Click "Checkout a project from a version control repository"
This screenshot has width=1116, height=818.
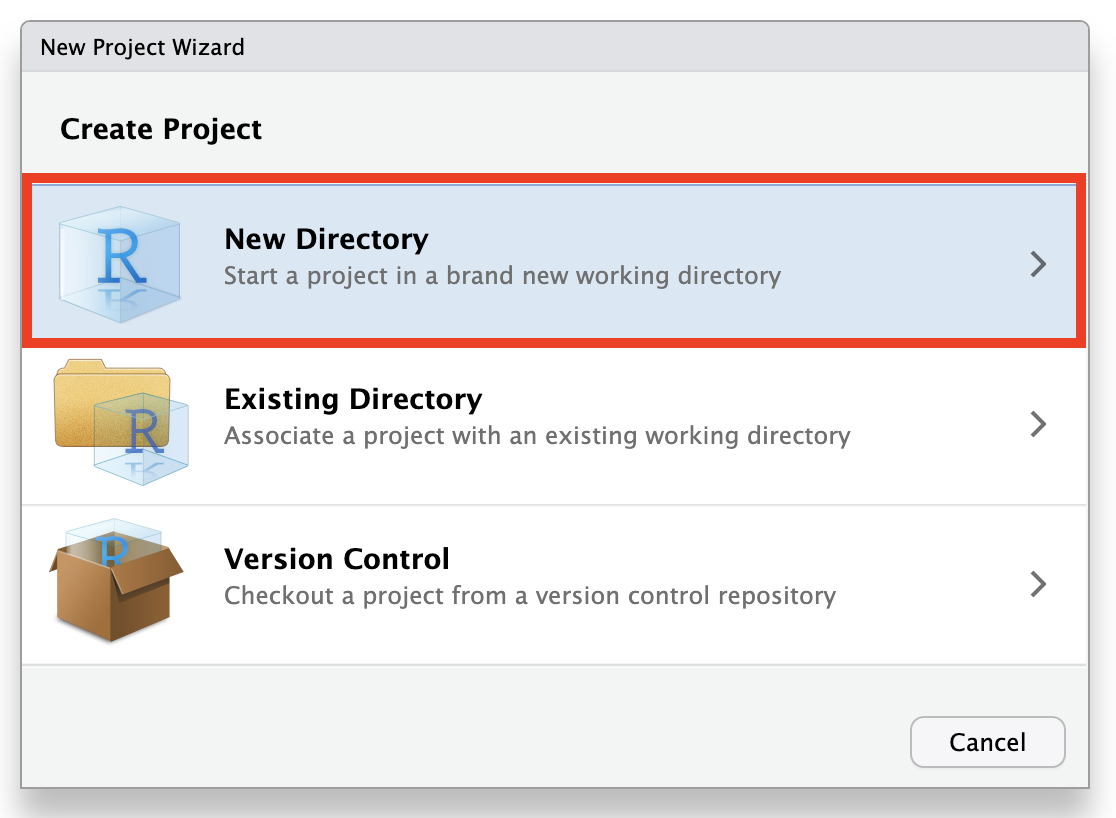530,596
